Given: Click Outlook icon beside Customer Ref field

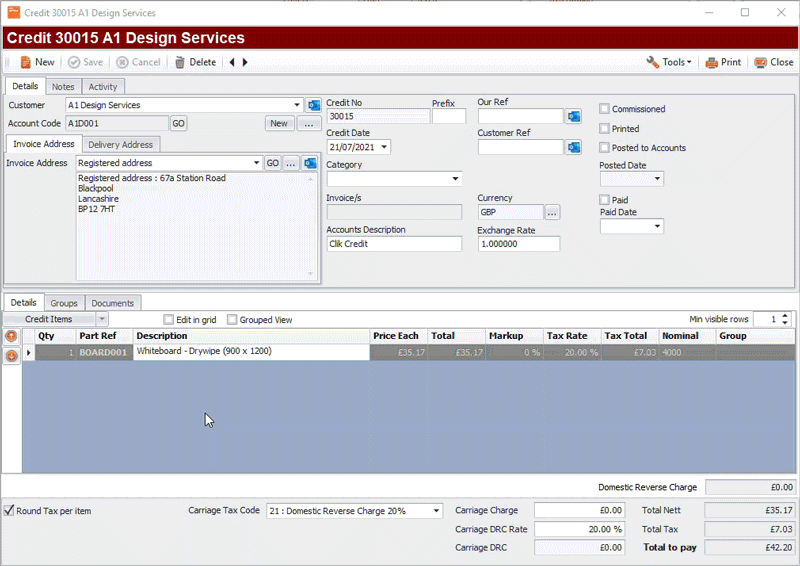Looking at the screenshot, I should coord(574,147).
